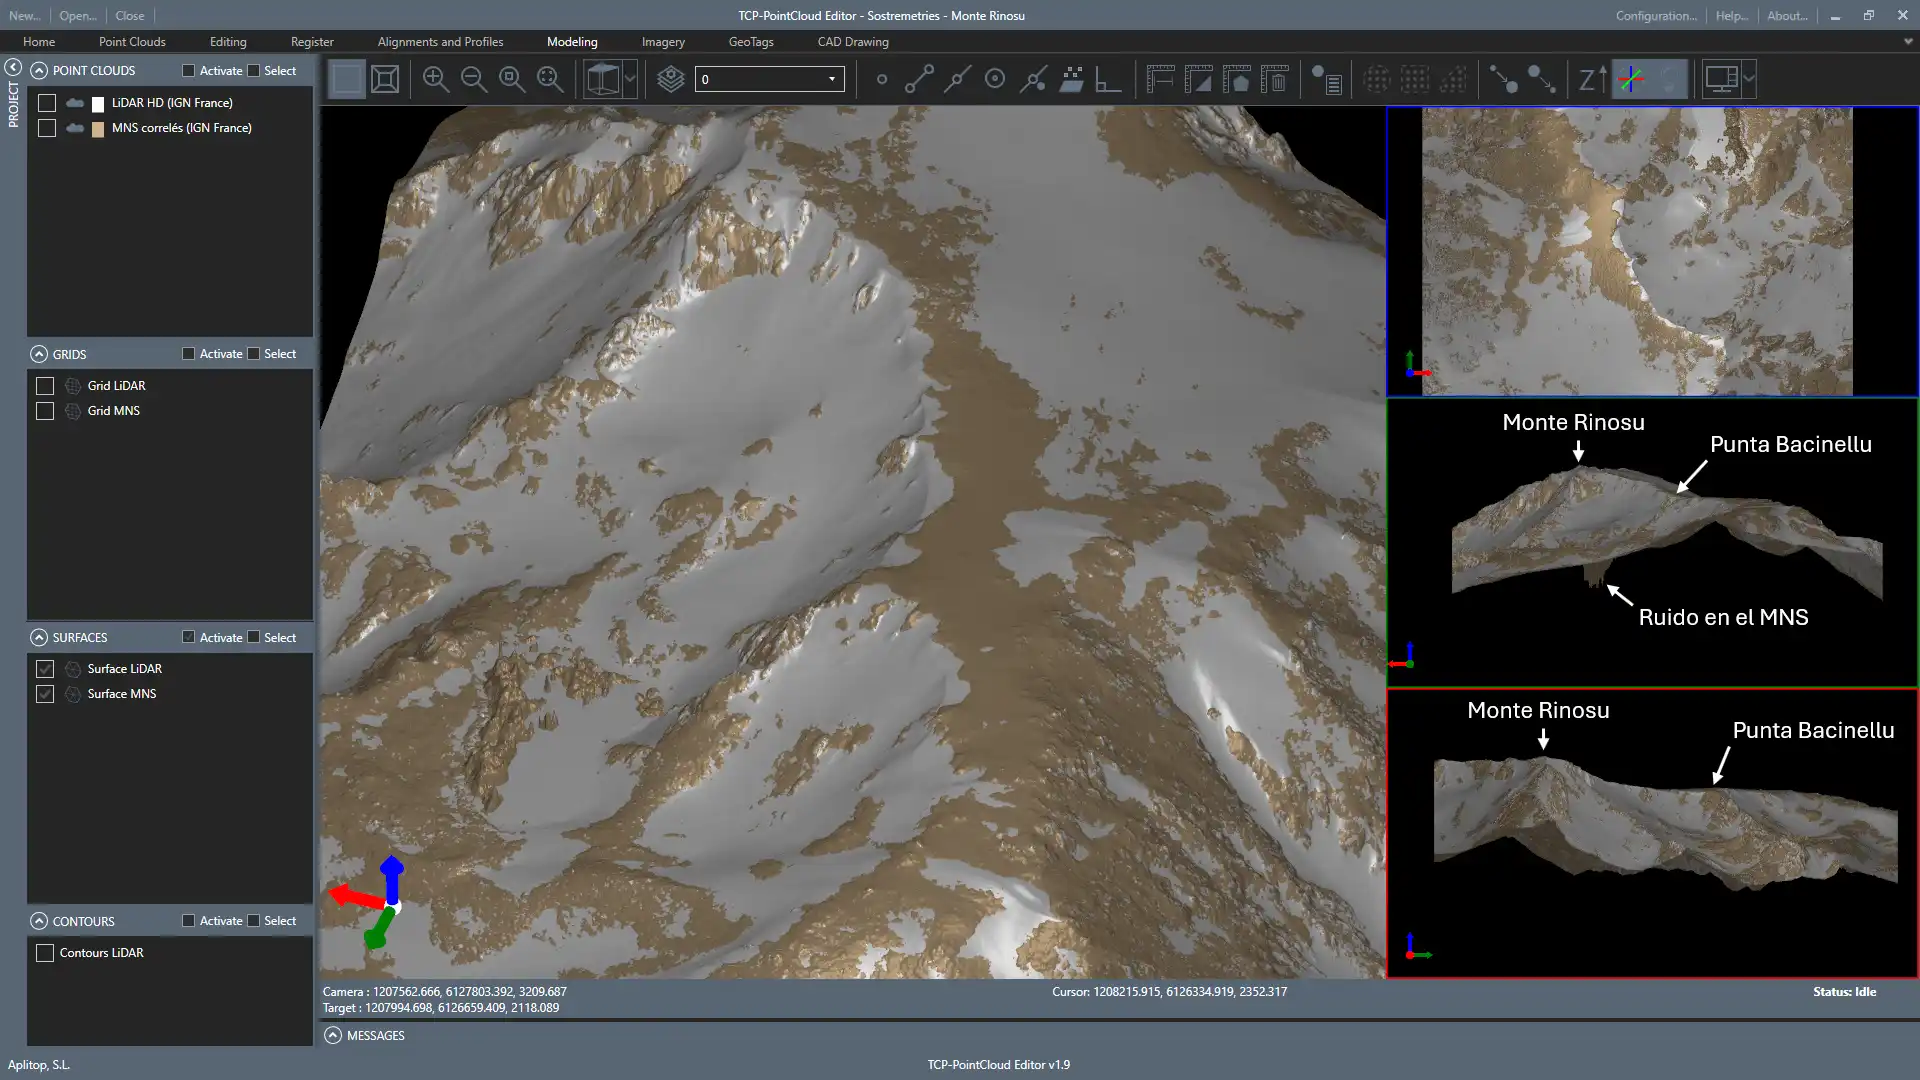The width and height of the screenshot is (1920, 1080).
Task: Click the white LiDAR HD color swatch
Action: (x=98, y=104)
